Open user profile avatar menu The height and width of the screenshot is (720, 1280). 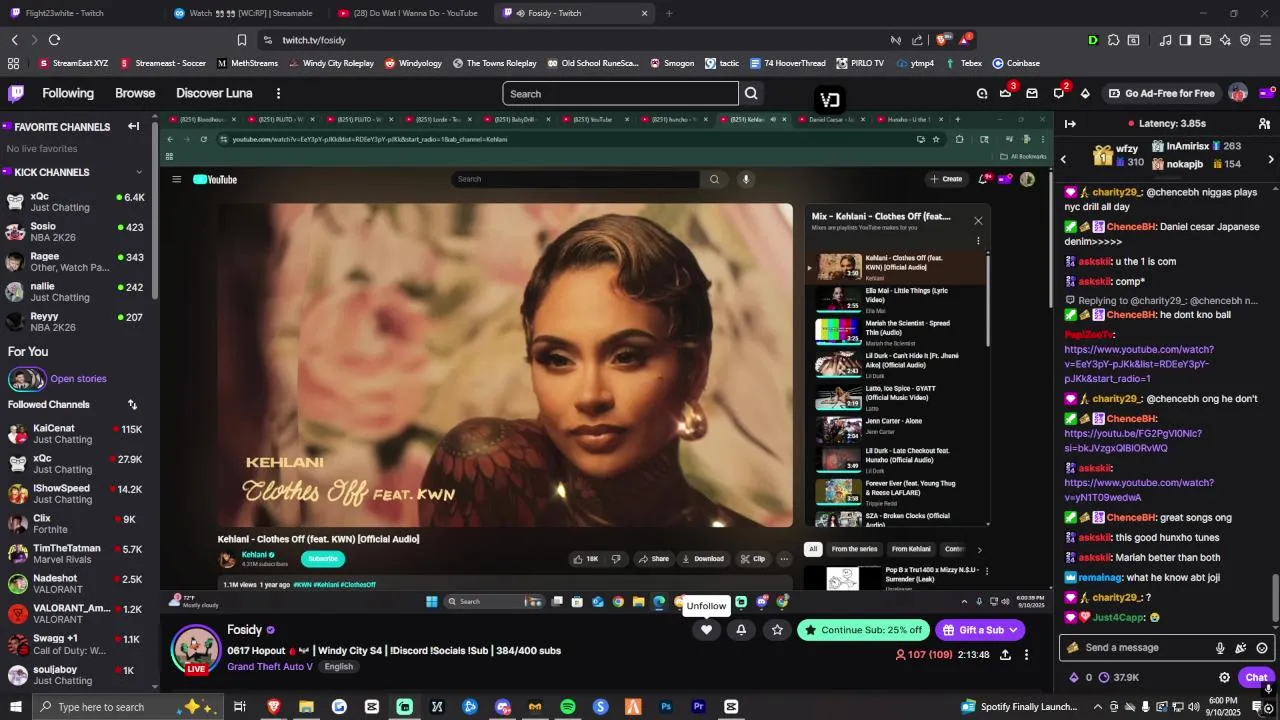[1238, 93]
